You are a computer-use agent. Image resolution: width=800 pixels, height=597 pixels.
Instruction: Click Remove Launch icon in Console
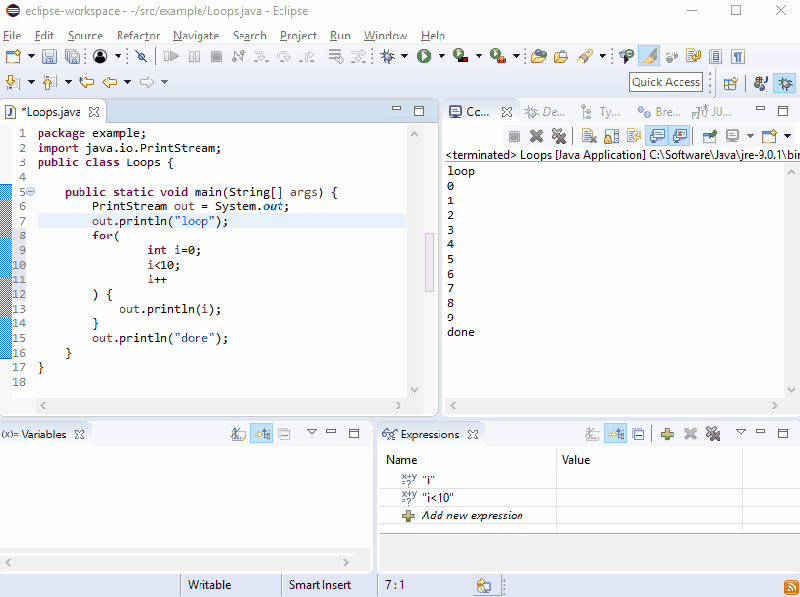536,136
